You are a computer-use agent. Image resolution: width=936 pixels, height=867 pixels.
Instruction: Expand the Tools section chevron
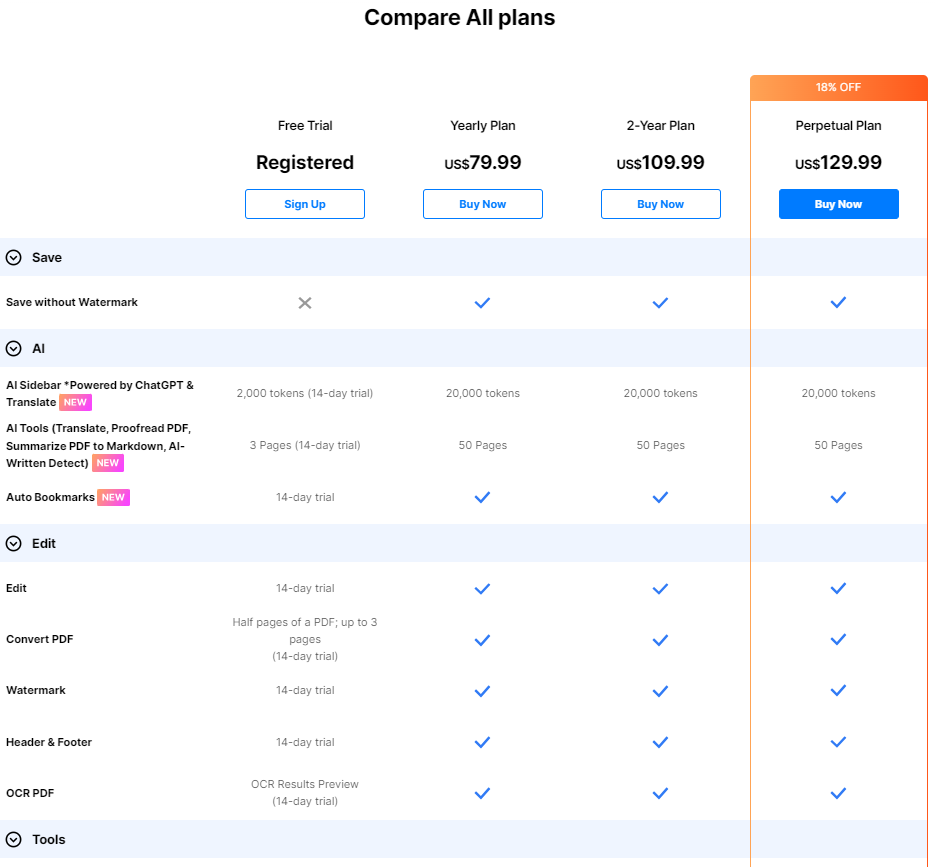[x=14, y=840]
